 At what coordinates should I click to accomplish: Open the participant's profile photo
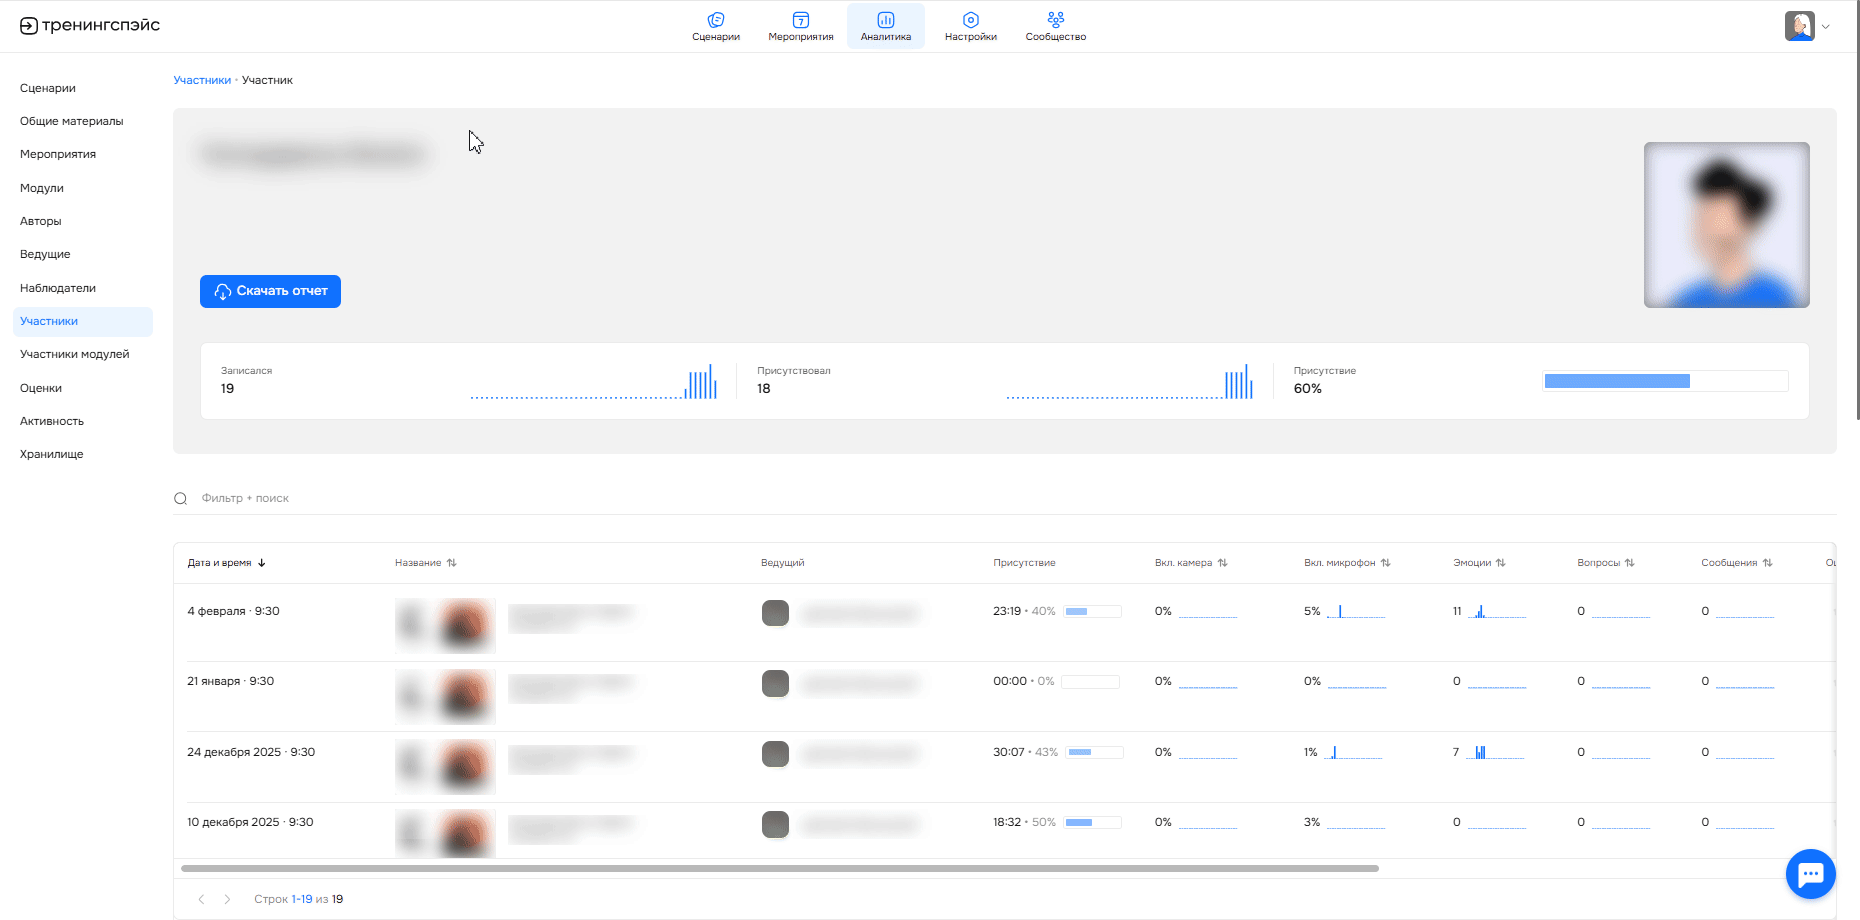point(1727,225)
